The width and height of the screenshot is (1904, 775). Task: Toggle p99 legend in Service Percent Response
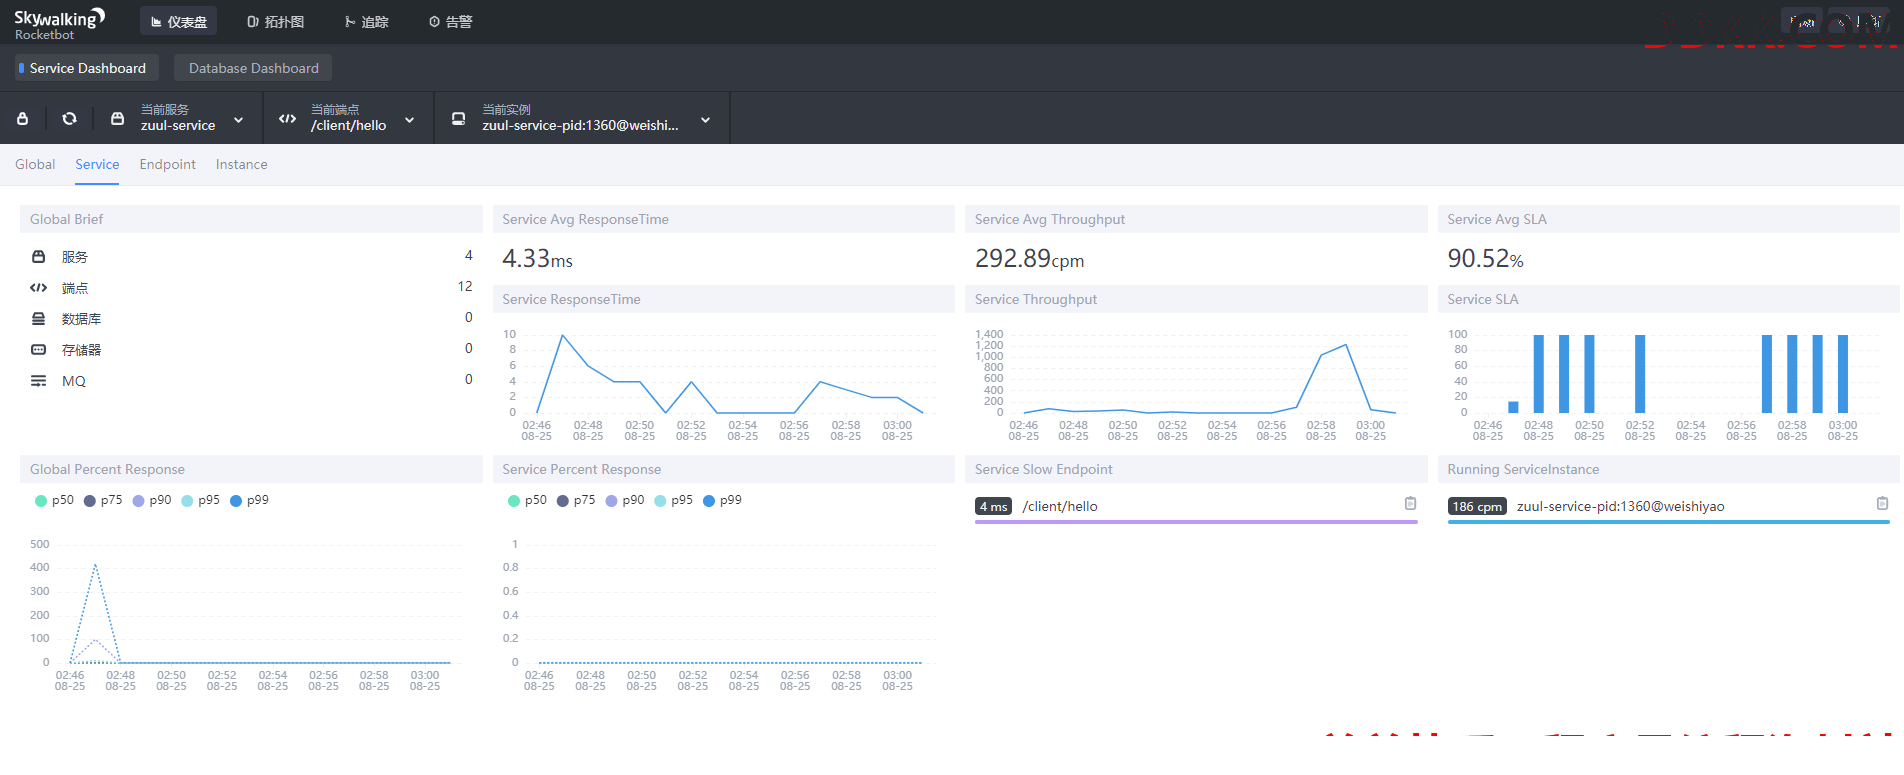(x=722, y=500)
